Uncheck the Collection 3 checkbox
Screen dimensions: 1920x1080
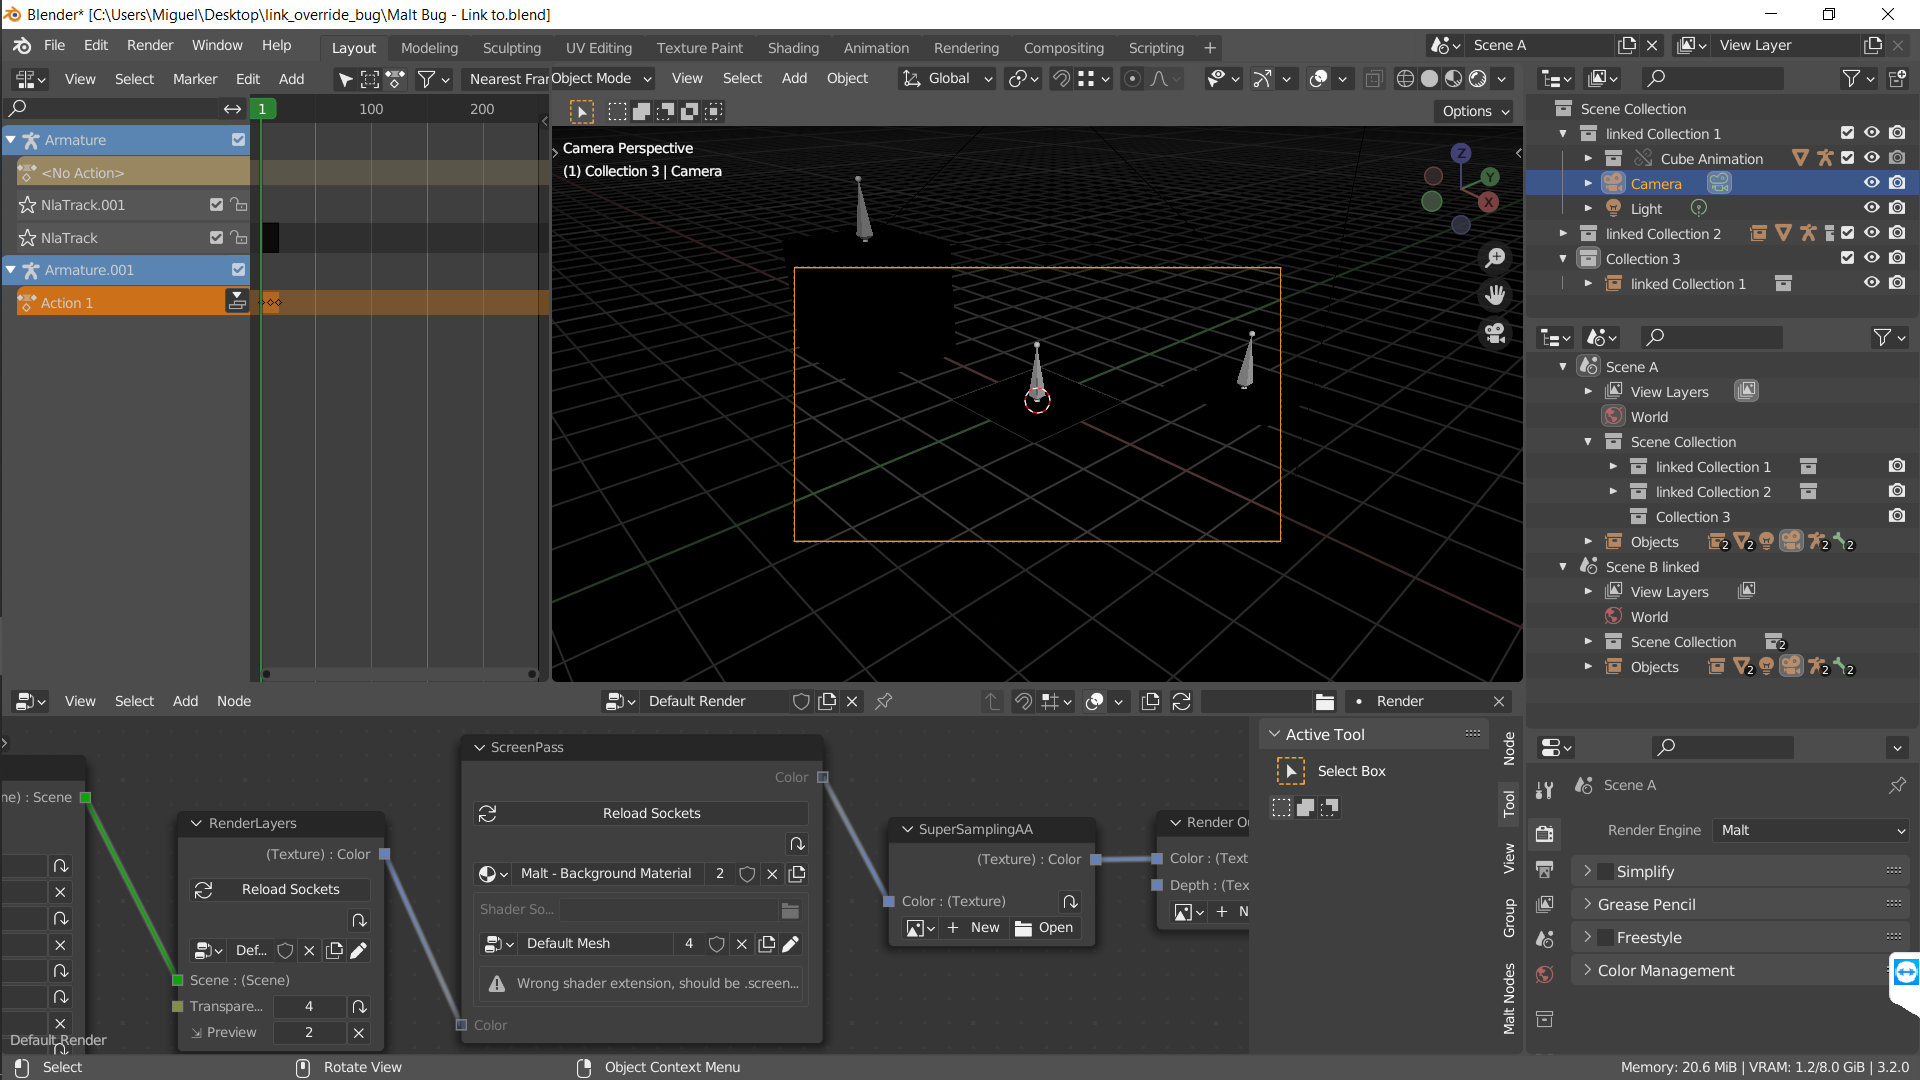tap(1846, 257)
